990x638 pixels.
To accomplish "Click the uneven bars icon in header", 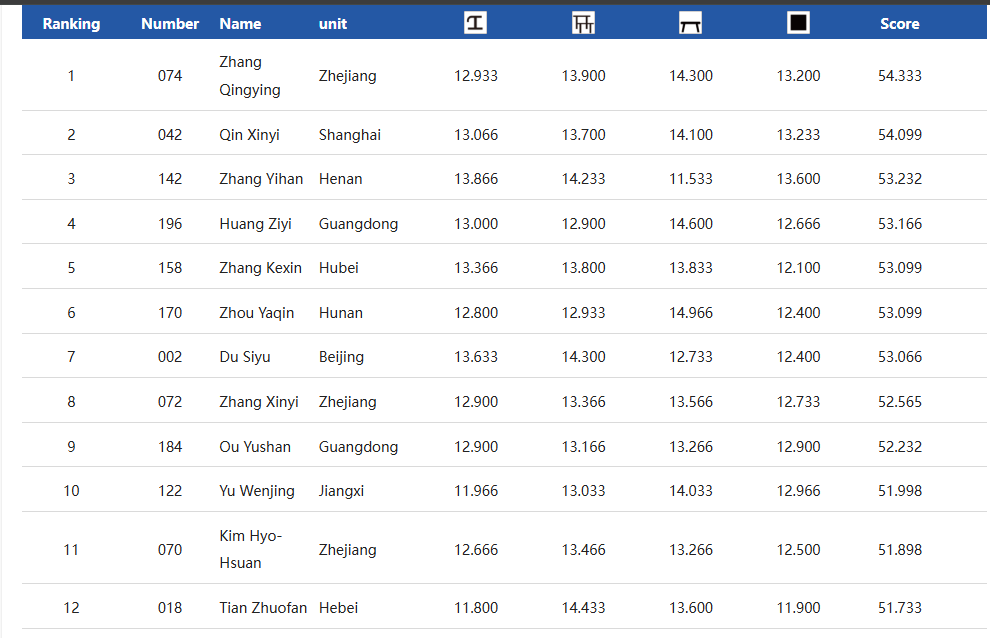I will click(x=583, y=23).
